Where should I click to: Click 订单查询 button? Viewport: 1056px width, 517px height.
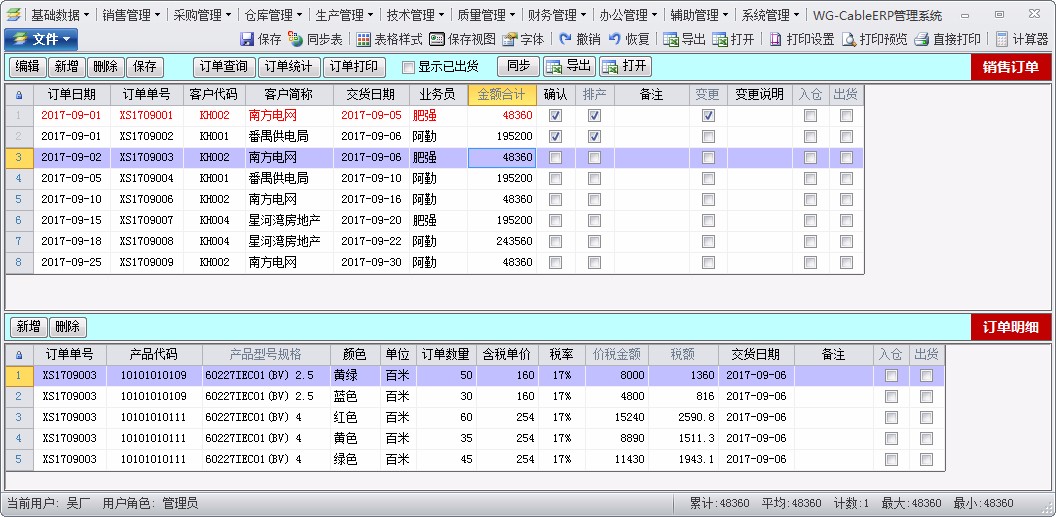pyautogui.click(x=224, y=67)
